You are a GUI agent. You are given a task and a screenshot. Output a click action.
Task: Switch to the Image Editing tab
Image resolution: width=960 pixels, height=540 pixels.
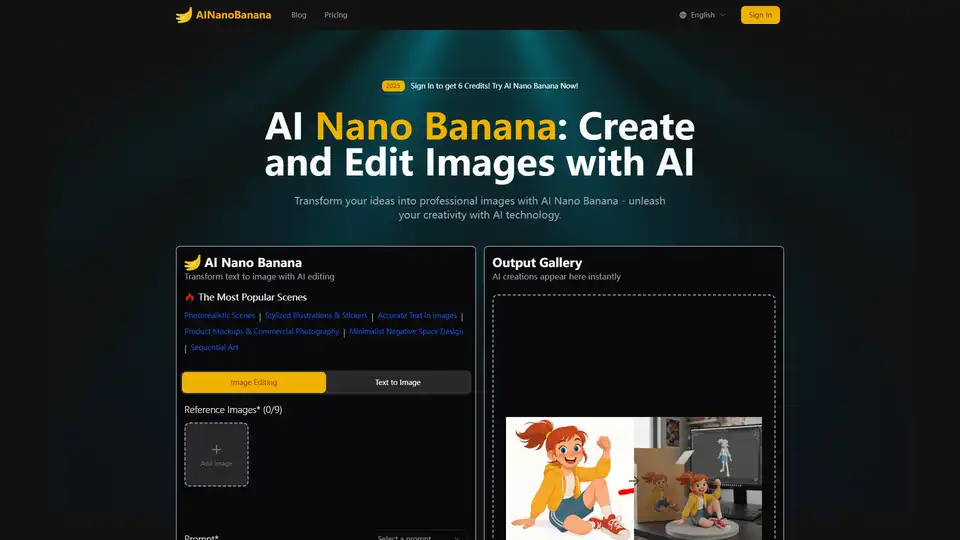click(x=253, y=382)
